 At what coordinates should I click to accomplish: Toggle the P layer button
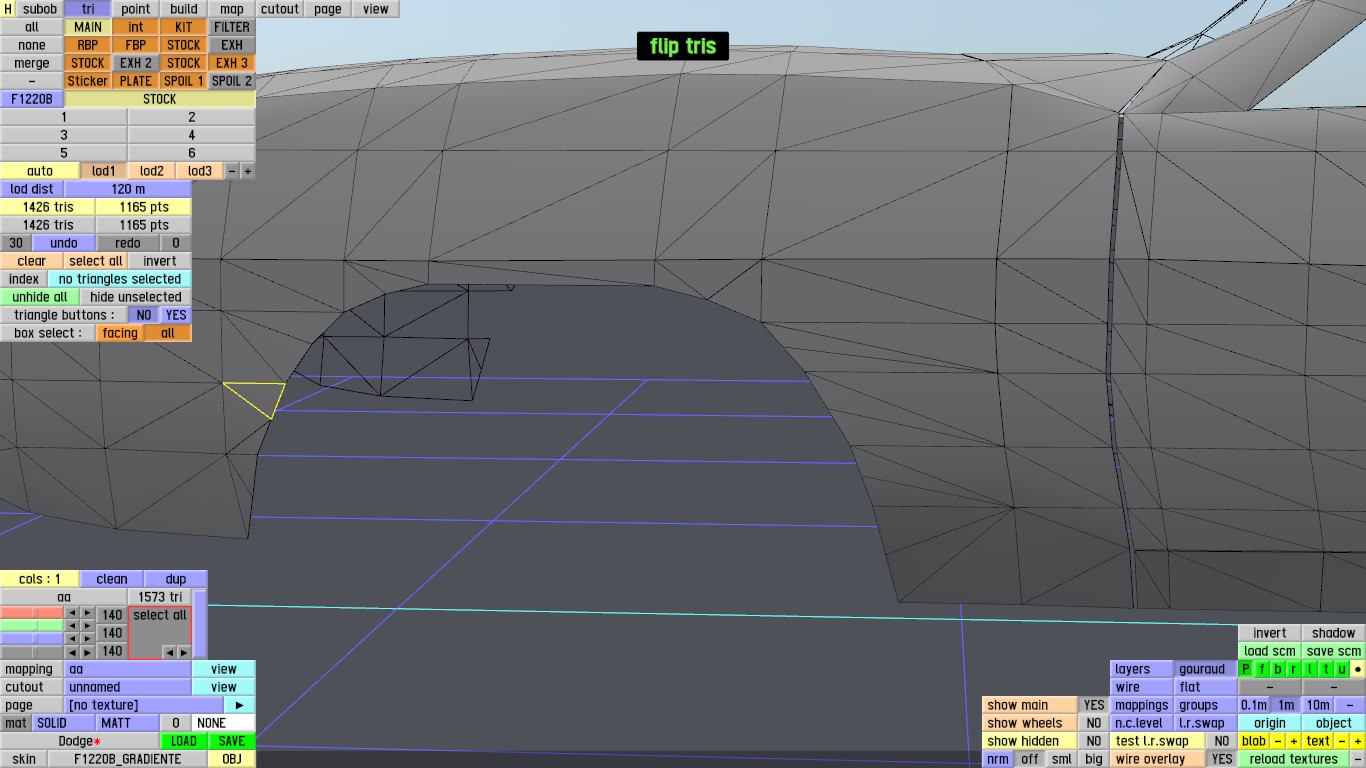pos(1246,669)
